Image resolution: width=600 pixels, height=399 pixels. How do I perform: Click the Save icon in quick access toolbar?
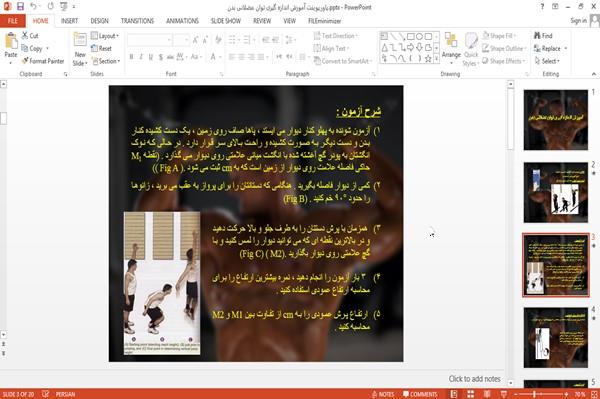tap(20, 7)
